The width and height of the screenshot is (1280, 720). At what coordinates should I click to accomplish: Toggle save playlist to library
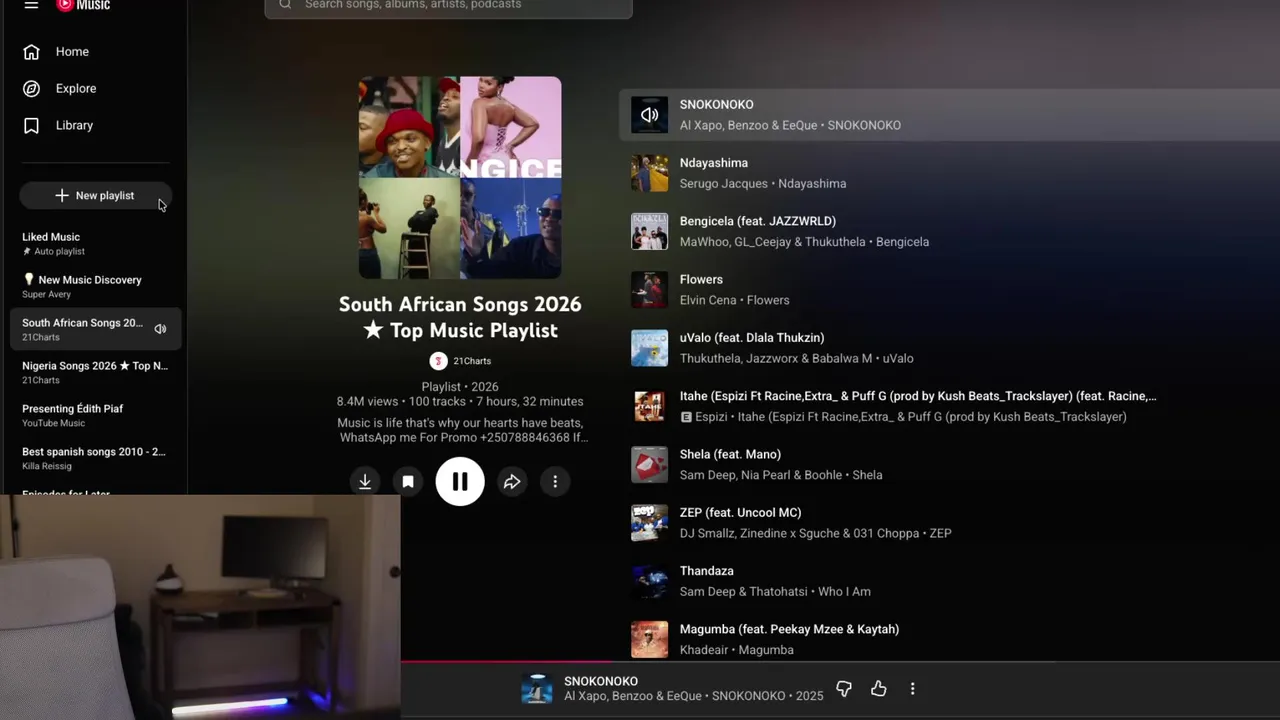click(x=408, y=482)
